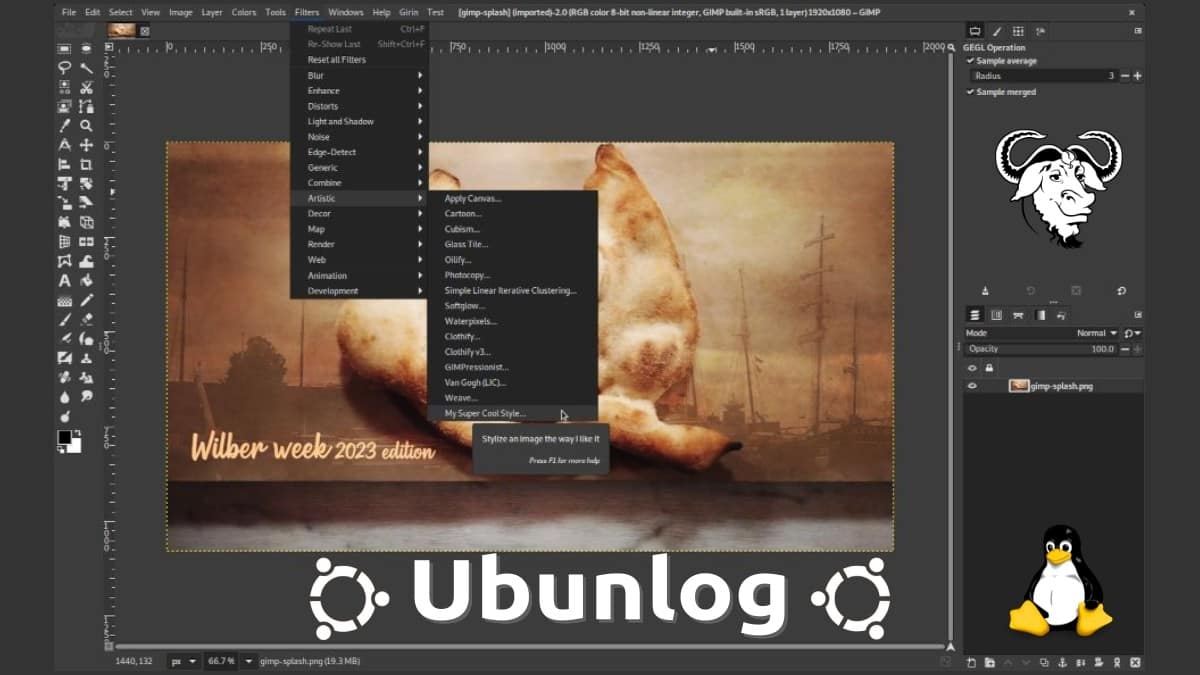Choose GIMPressionist... filter entry

513,367
